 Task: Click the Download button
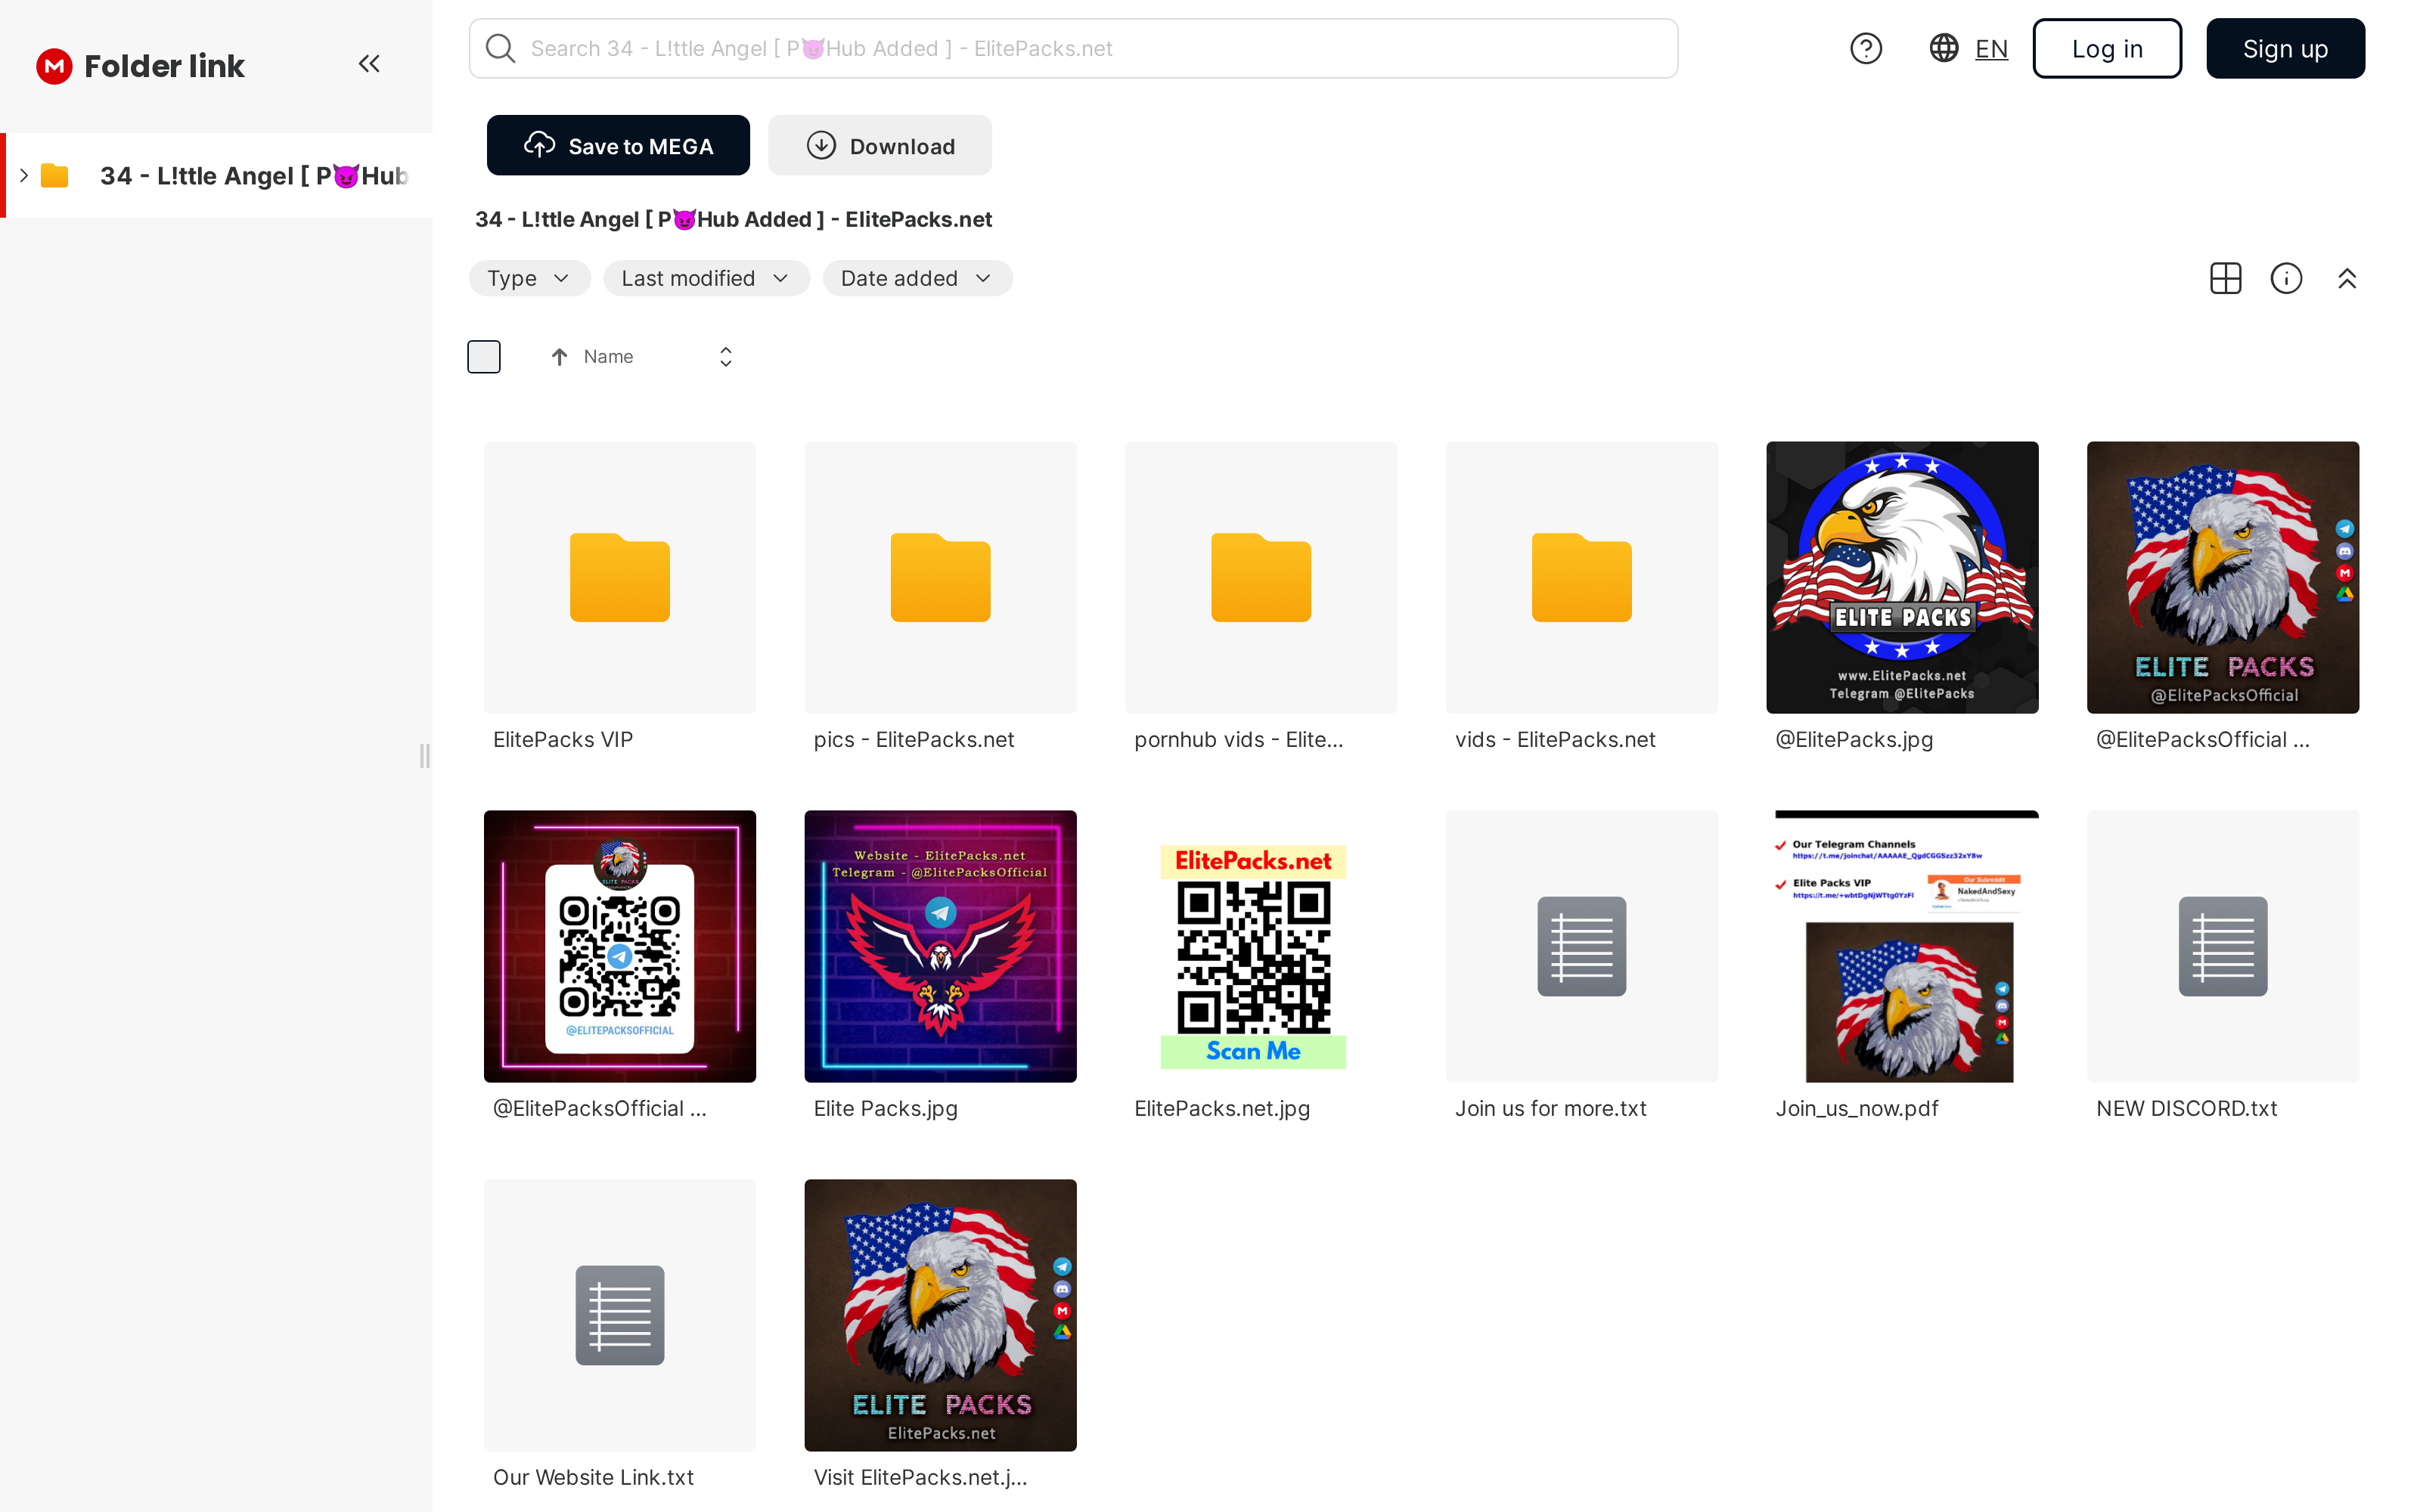pyautogui.click(x=879, y=146)
